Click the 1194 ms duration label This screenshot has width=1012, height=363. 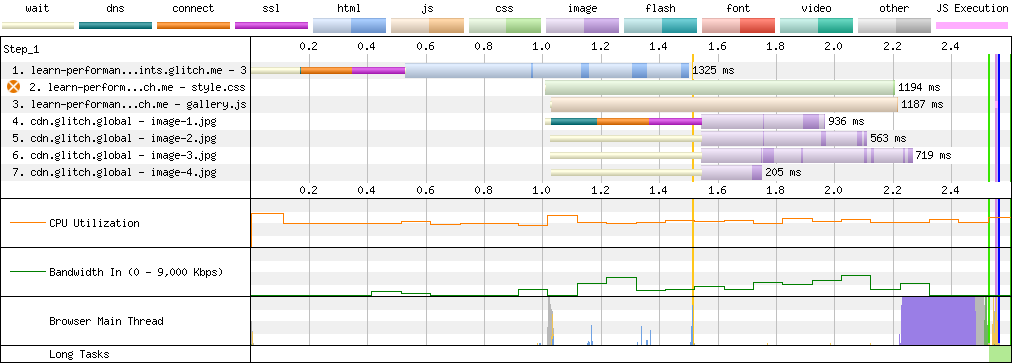click(x=919, y=87)
